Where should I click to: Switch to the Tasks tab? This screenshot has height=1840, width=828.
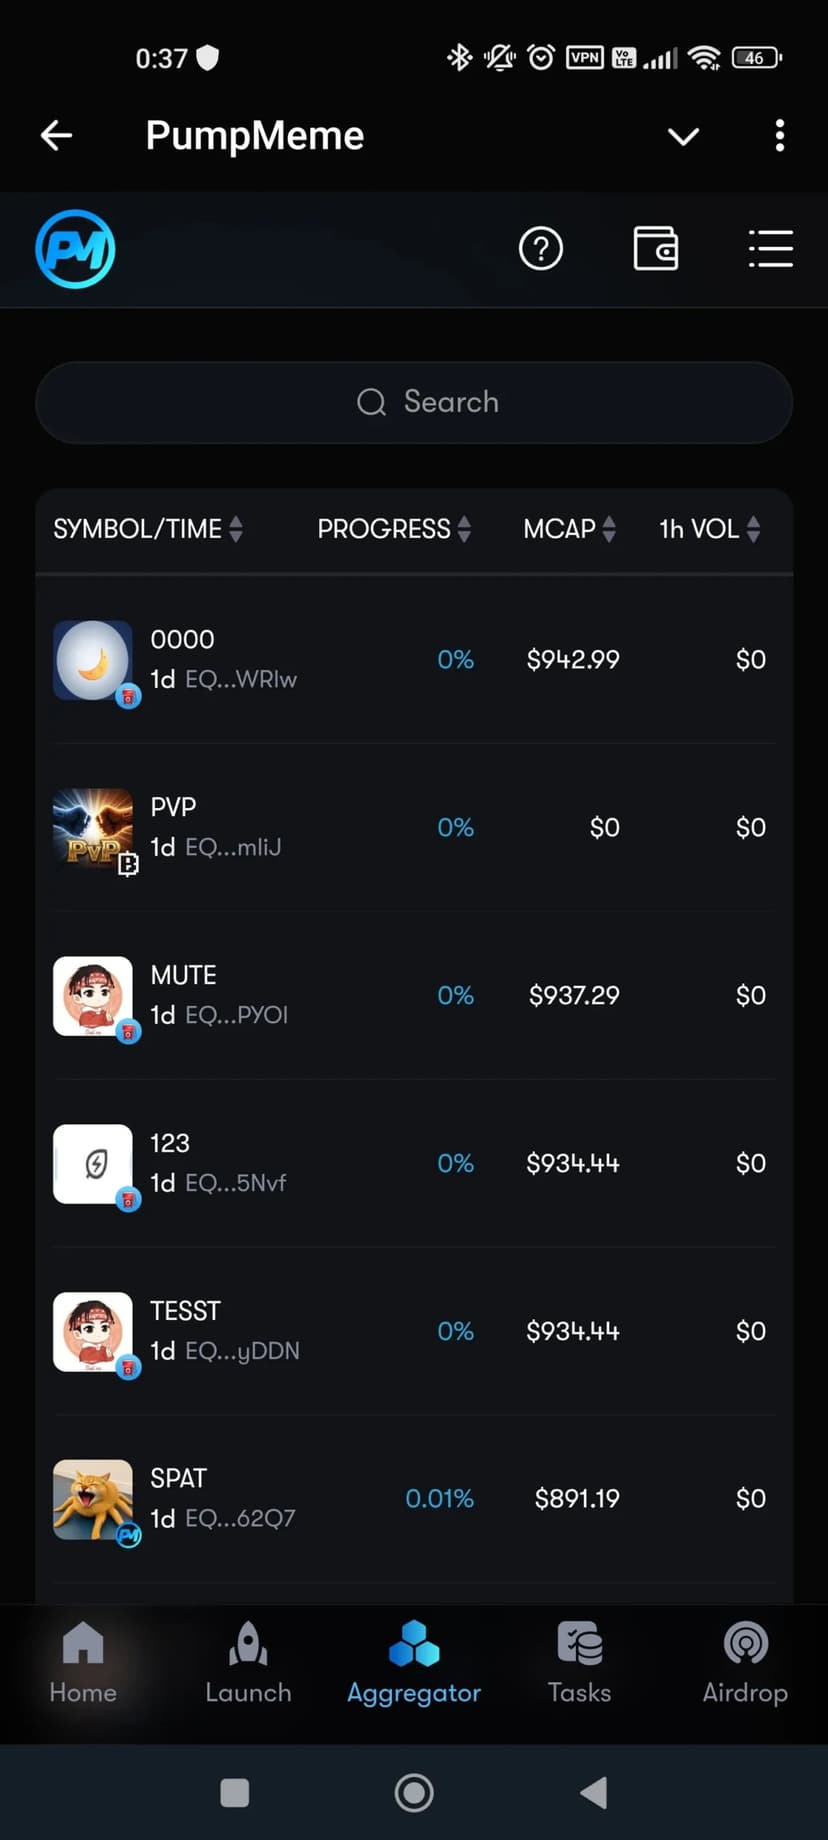click(579, 1664)
